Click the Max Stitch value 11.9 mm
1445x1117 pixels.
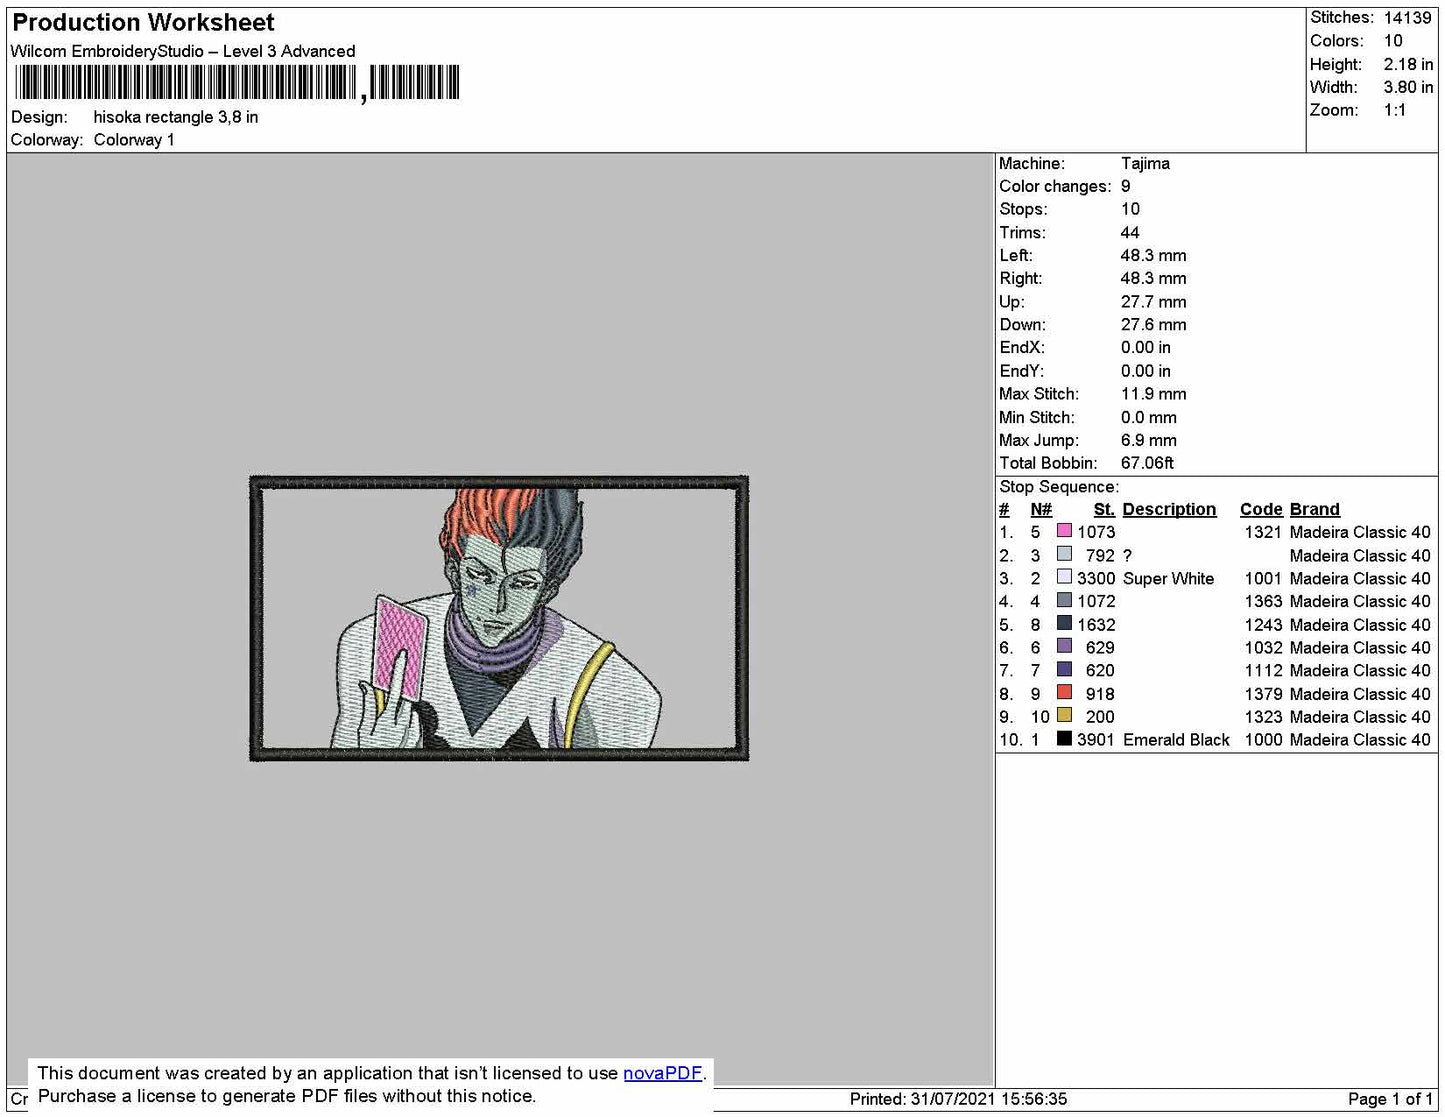(x=1153, y=393)
